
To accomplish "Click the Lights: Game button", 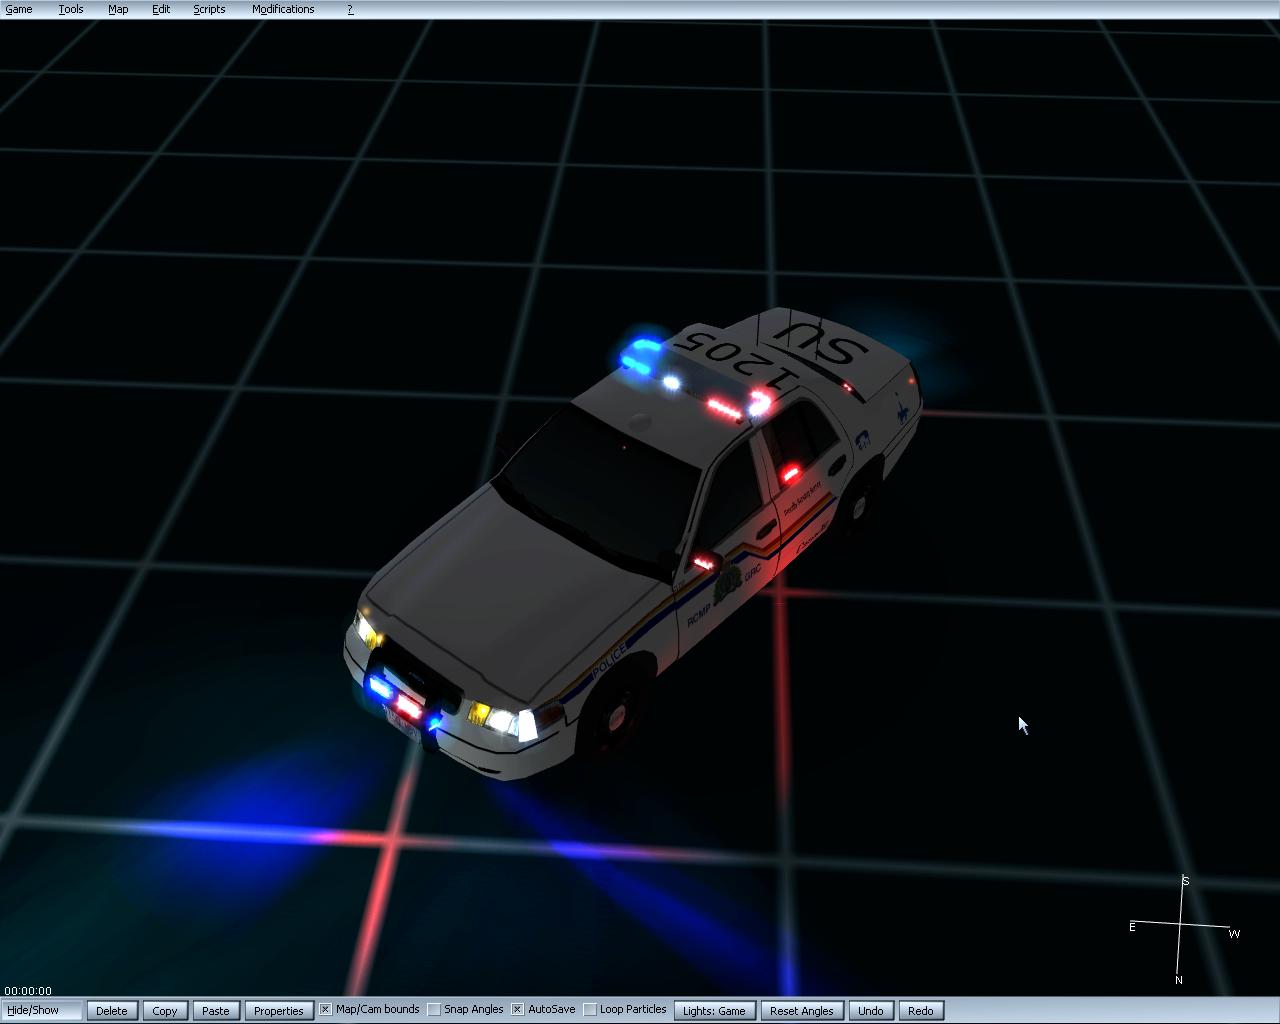I will pyautogui.click(x=714, y=1010).
